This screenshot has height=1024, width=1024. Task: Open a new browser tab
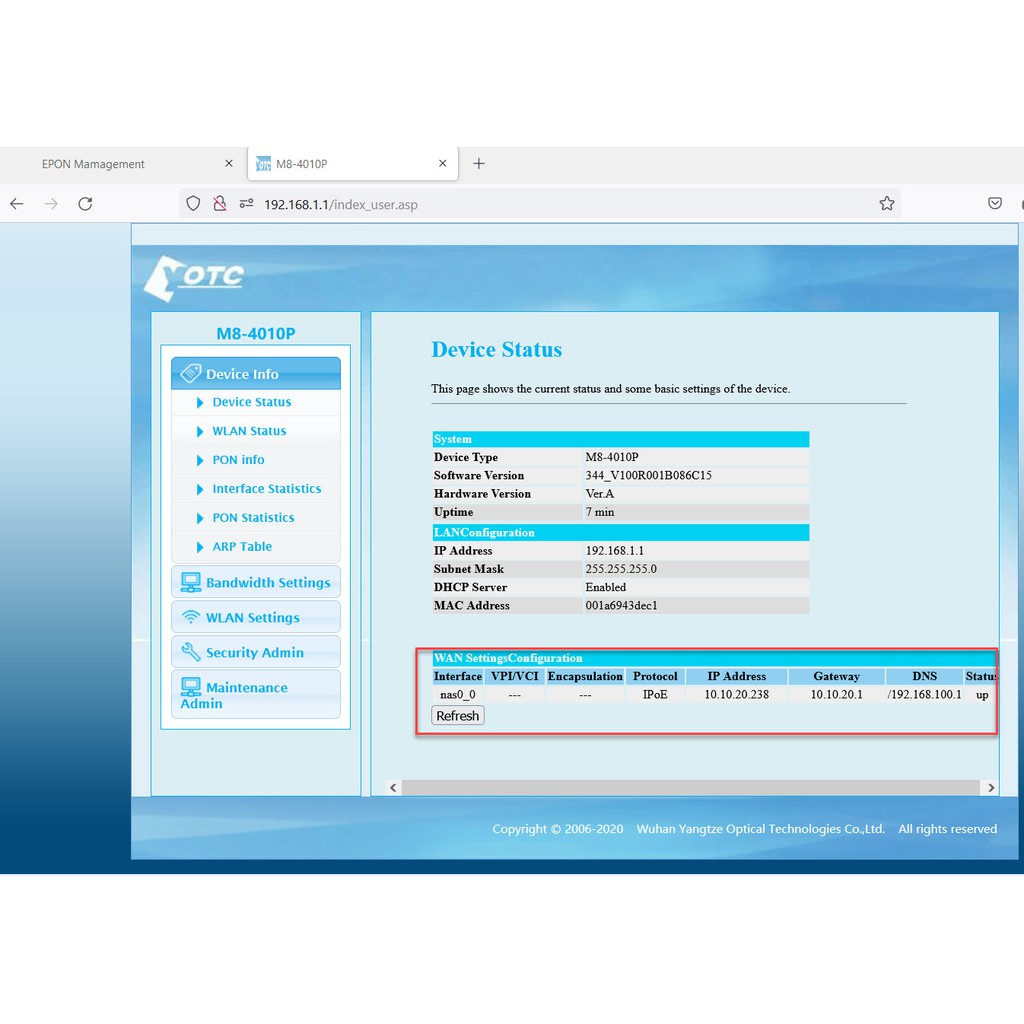click(x=479, y=164)
